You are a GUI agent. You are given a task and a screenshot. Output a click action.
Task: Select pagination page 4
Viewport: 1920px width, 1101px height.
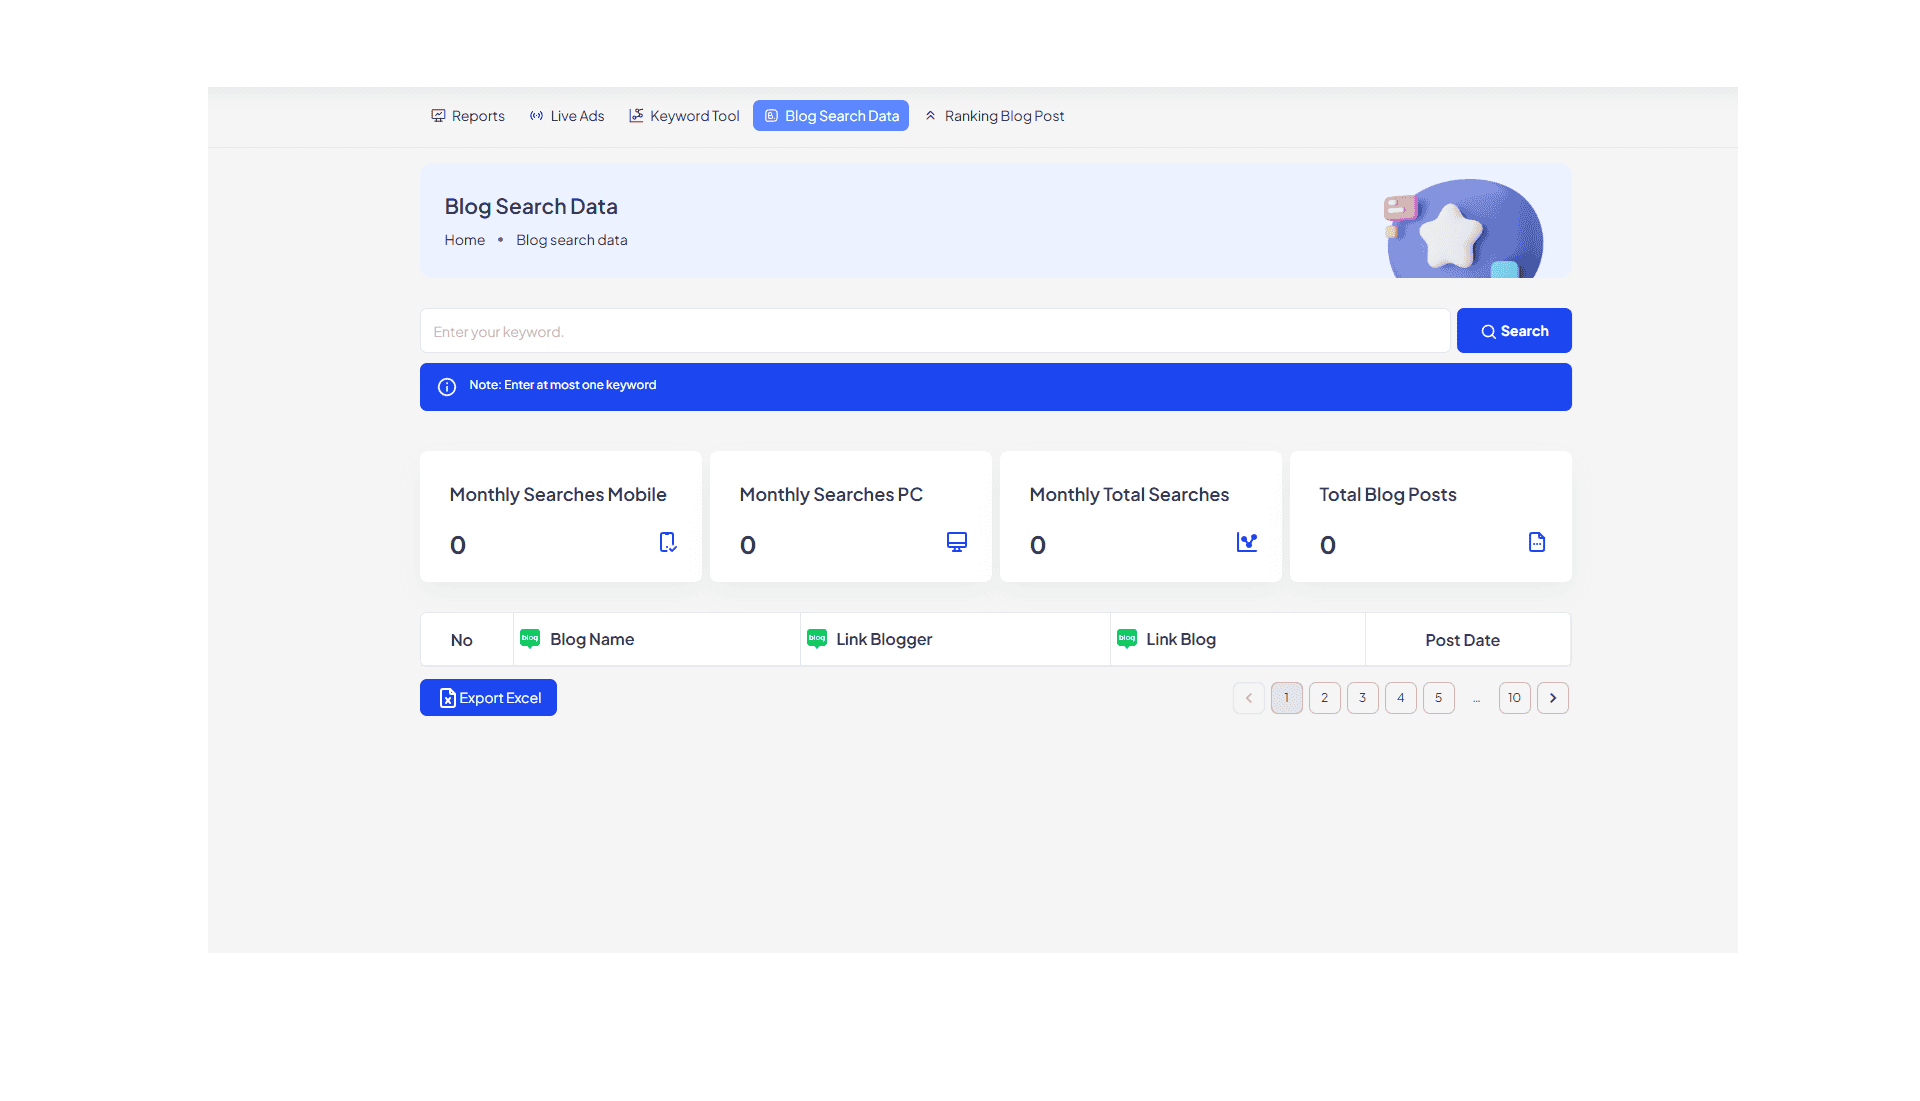click(1401, 698)
